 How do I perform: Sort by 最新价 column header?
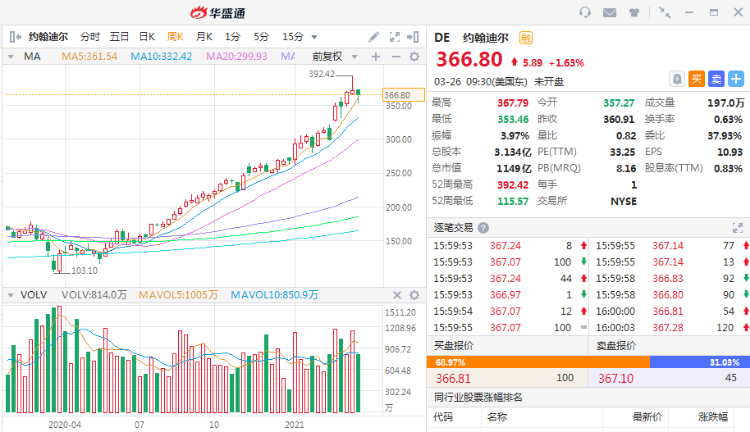click(647, 417)
